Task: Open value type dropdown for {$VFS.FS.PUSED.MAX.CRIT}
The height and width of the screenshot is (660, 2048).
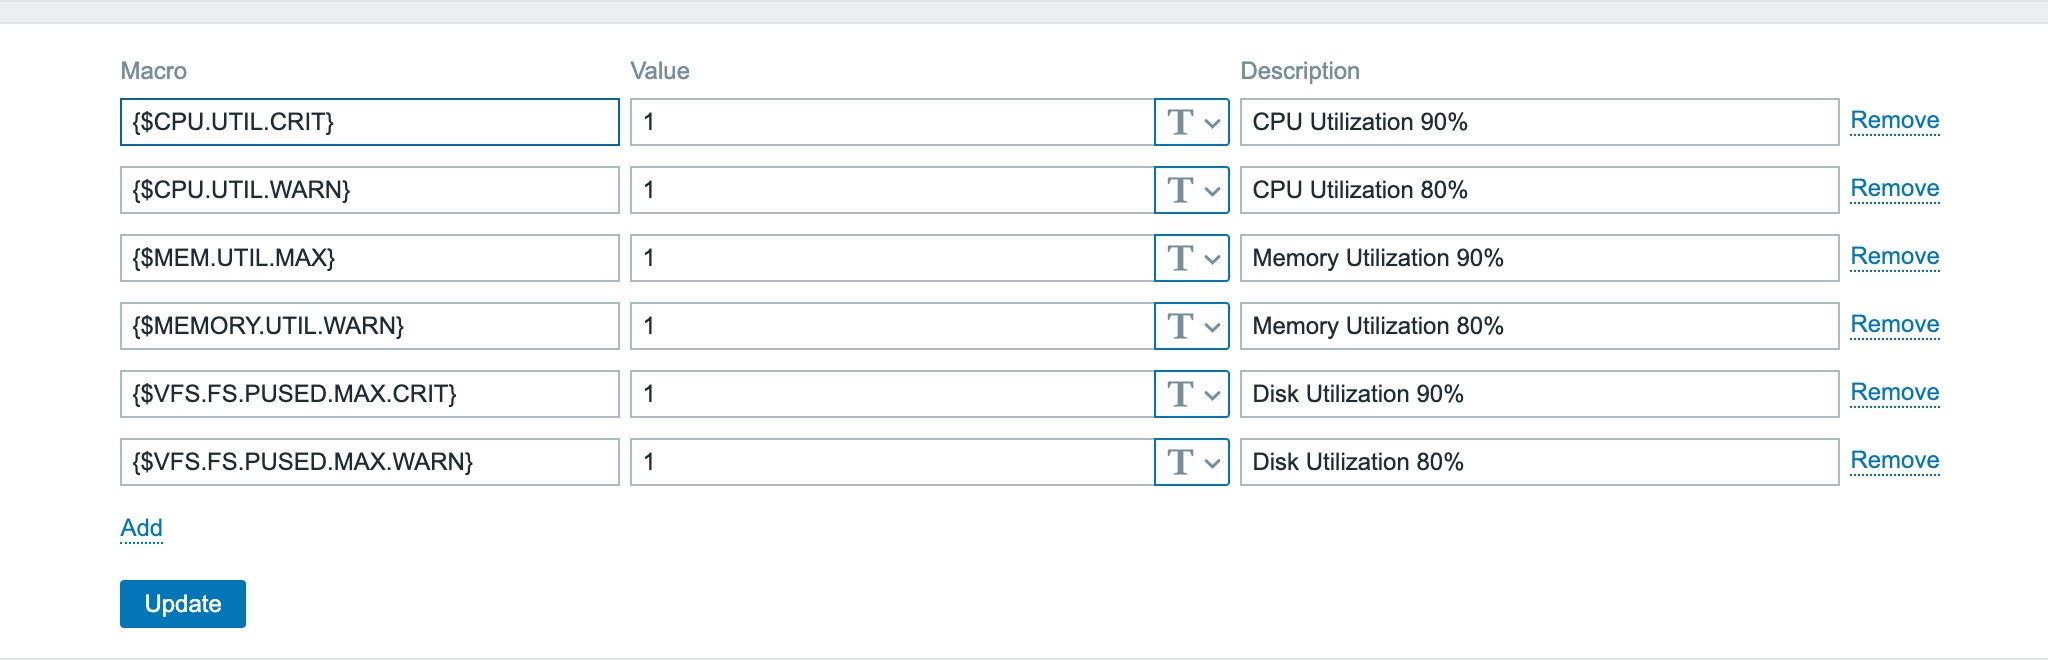Action: click(1192, 394)
